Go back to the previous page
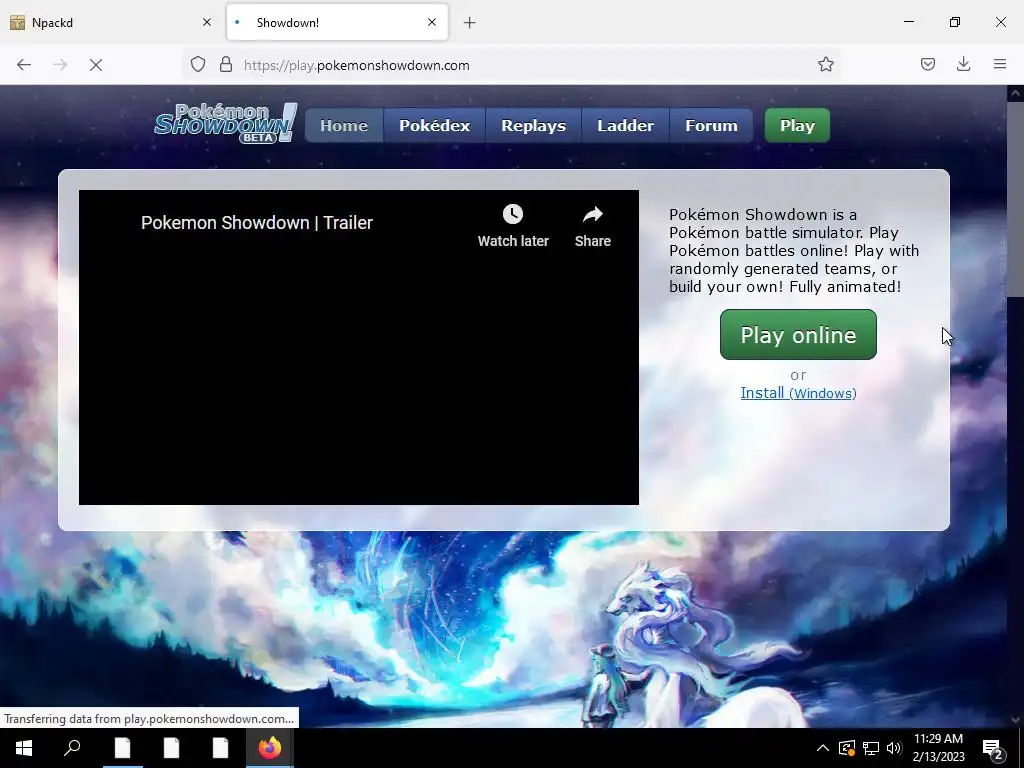Viewport: 1024px width, 768px height. tap(24, 65)
